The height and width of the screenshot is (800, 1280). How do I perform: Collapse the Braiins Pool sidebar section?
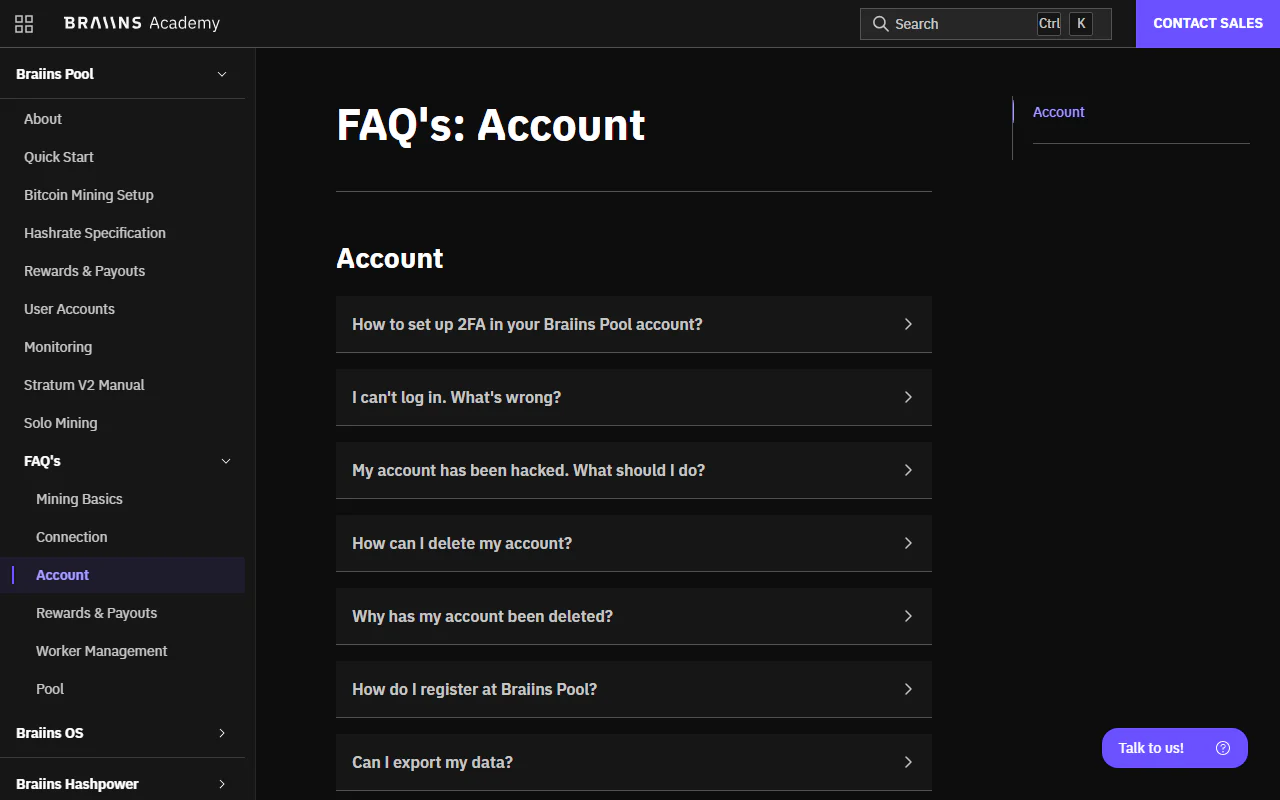click(x=222, y=74)
